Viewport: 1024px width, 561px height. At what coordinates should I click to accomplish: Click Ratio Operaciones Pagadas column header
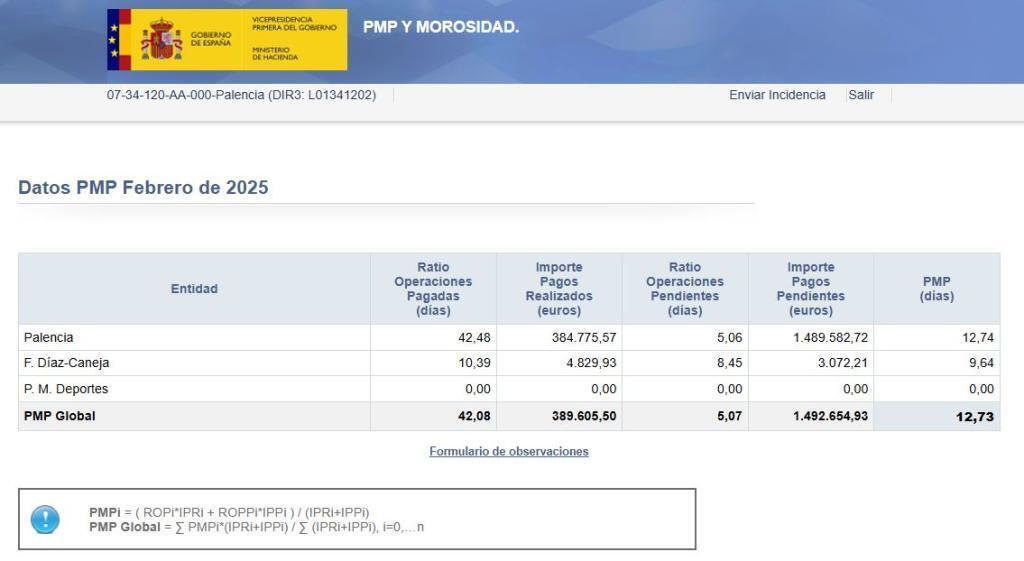click(433, 289)
